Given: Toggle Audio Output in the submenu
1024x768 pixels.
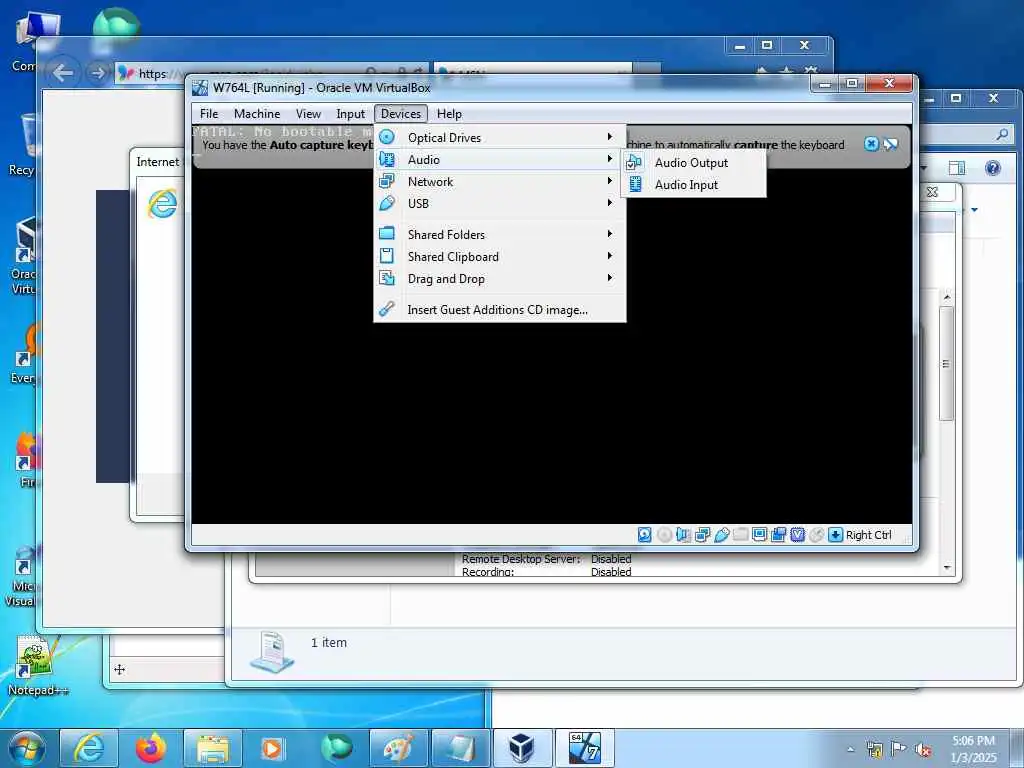Looking at the screenshot, I should tap(694, 163).
